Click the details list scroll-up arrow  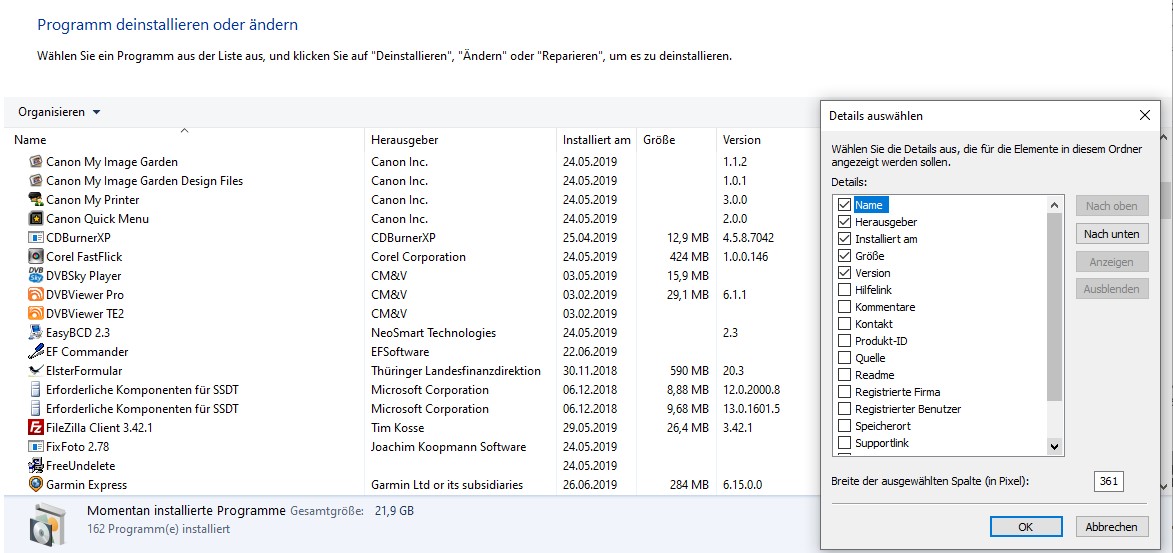[x=1055, y=205]
